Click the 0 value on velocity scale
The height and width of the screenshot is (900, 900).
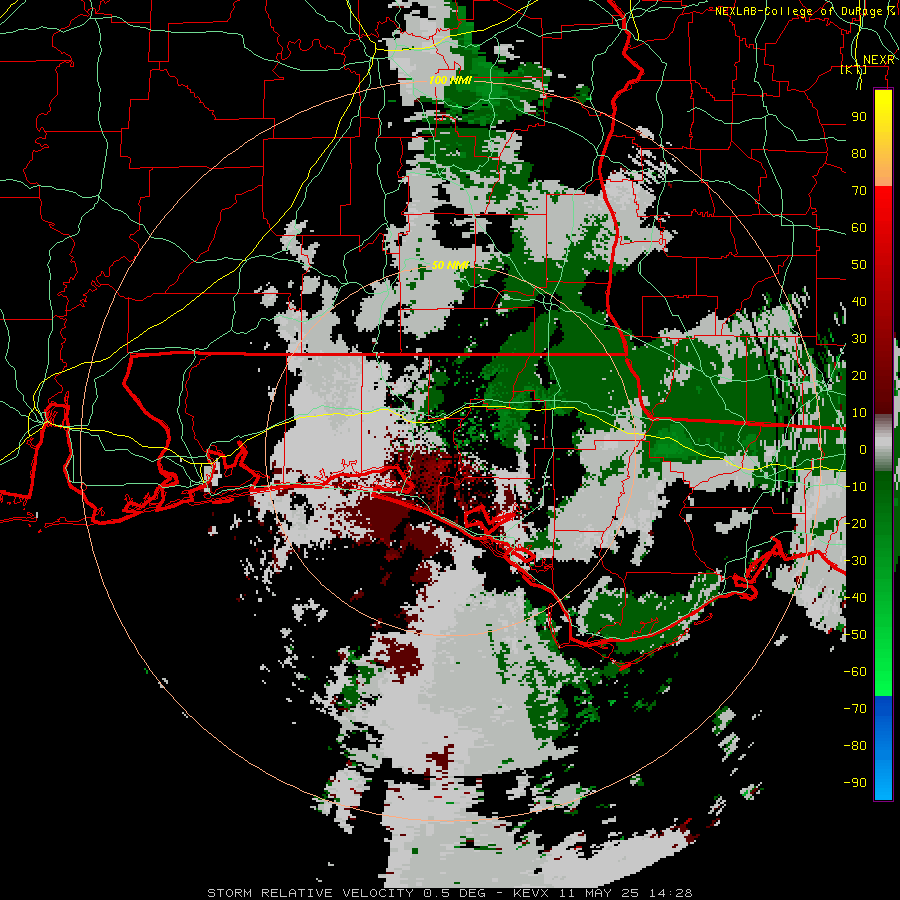863,449
